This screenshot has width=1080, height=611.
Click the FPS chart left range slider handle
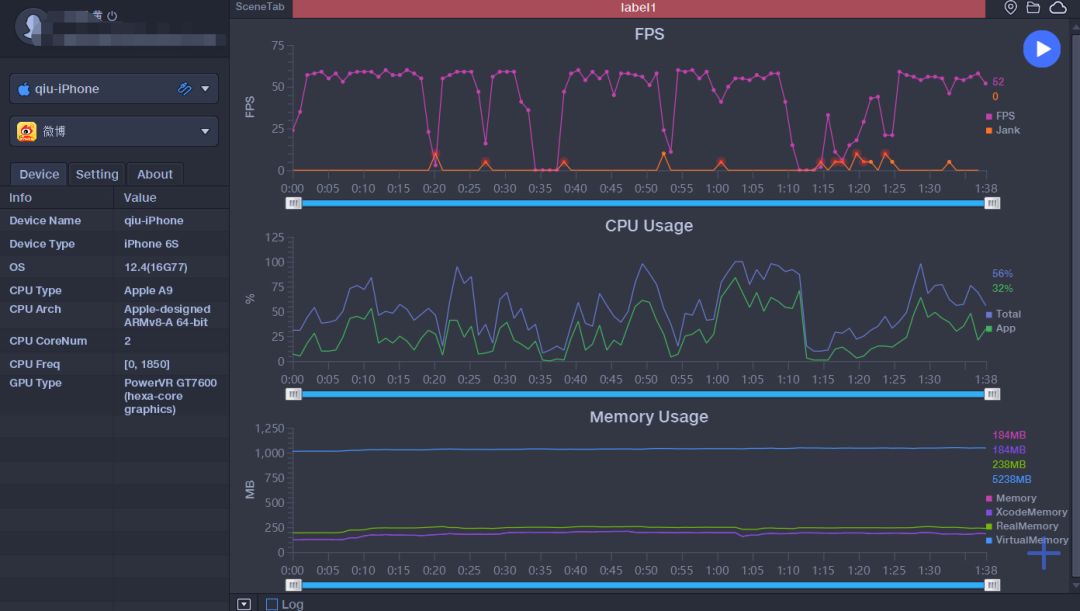pyautogui.click(x=293, y=203)
